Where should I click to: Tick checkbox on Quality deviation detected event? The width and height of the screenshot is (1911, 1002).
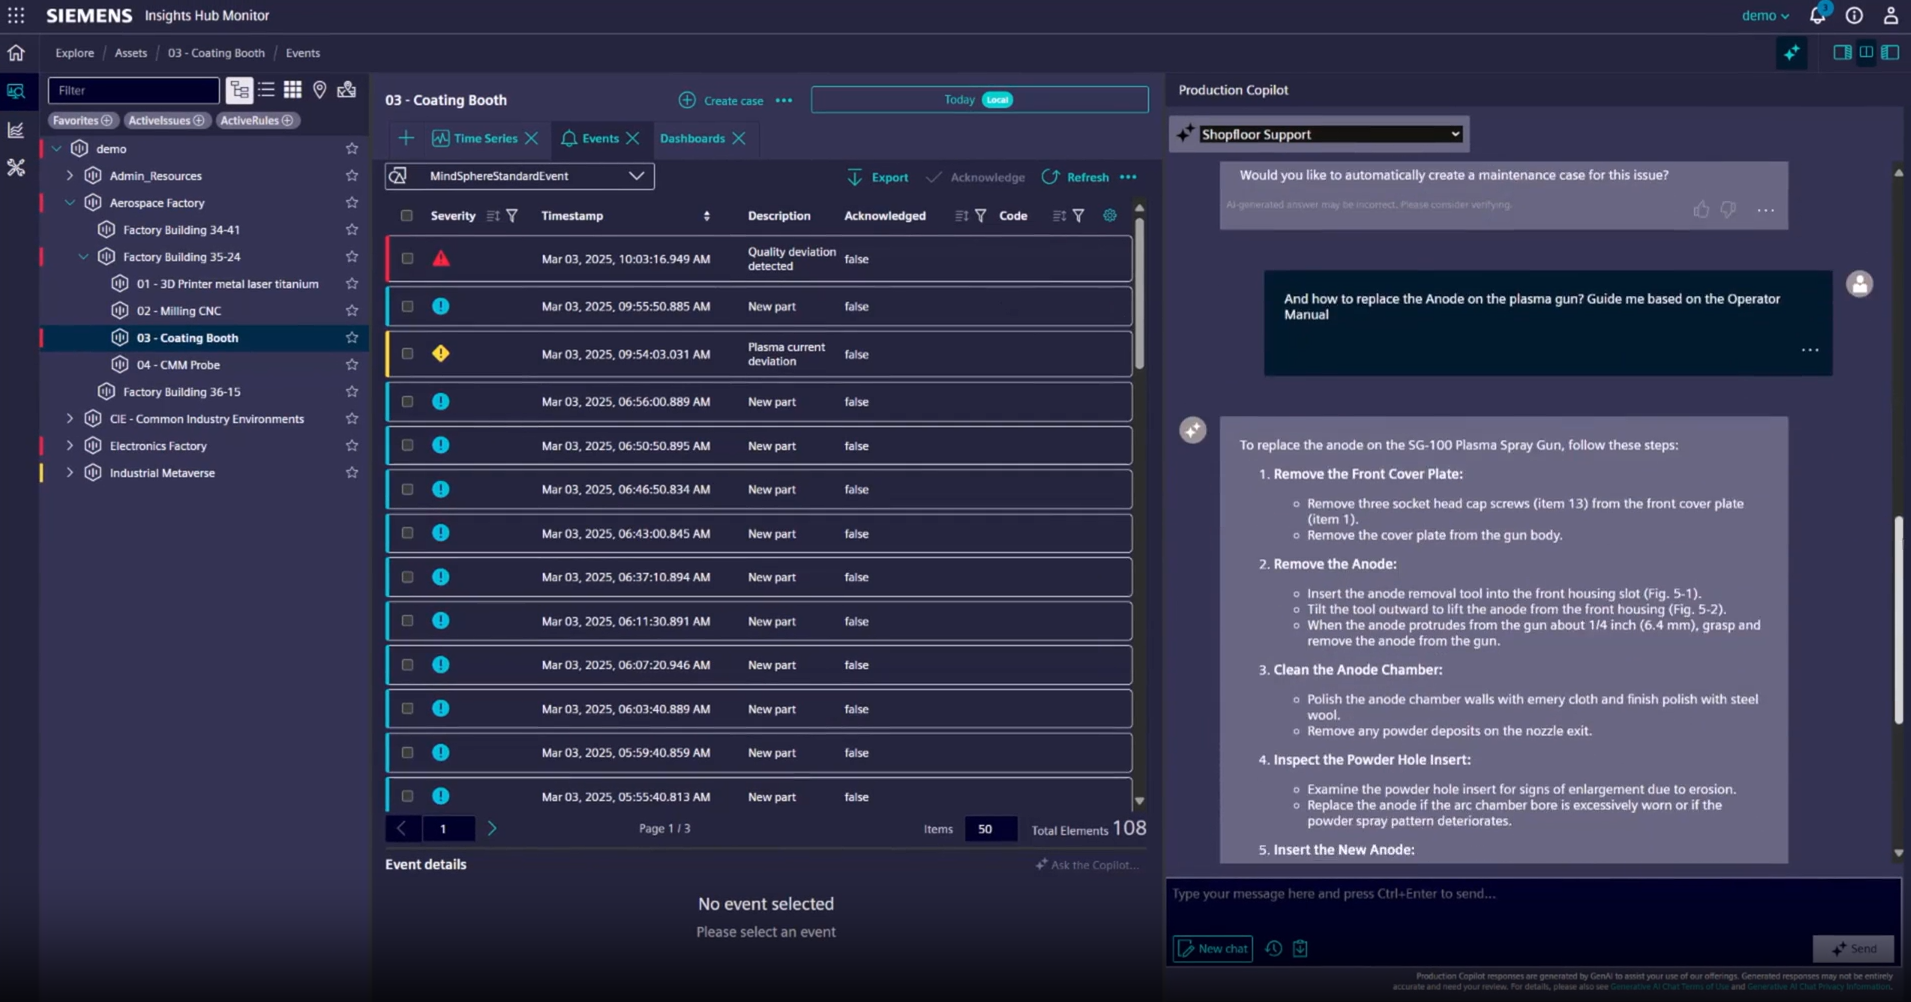click(x=407, y=257)
